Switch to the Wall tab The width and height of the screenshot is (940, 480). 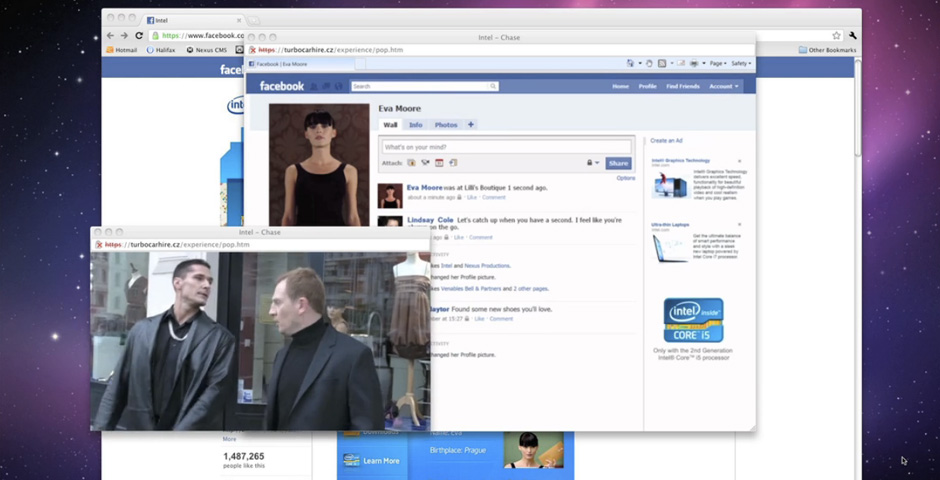pyautogui.click(x=390, y=125)
